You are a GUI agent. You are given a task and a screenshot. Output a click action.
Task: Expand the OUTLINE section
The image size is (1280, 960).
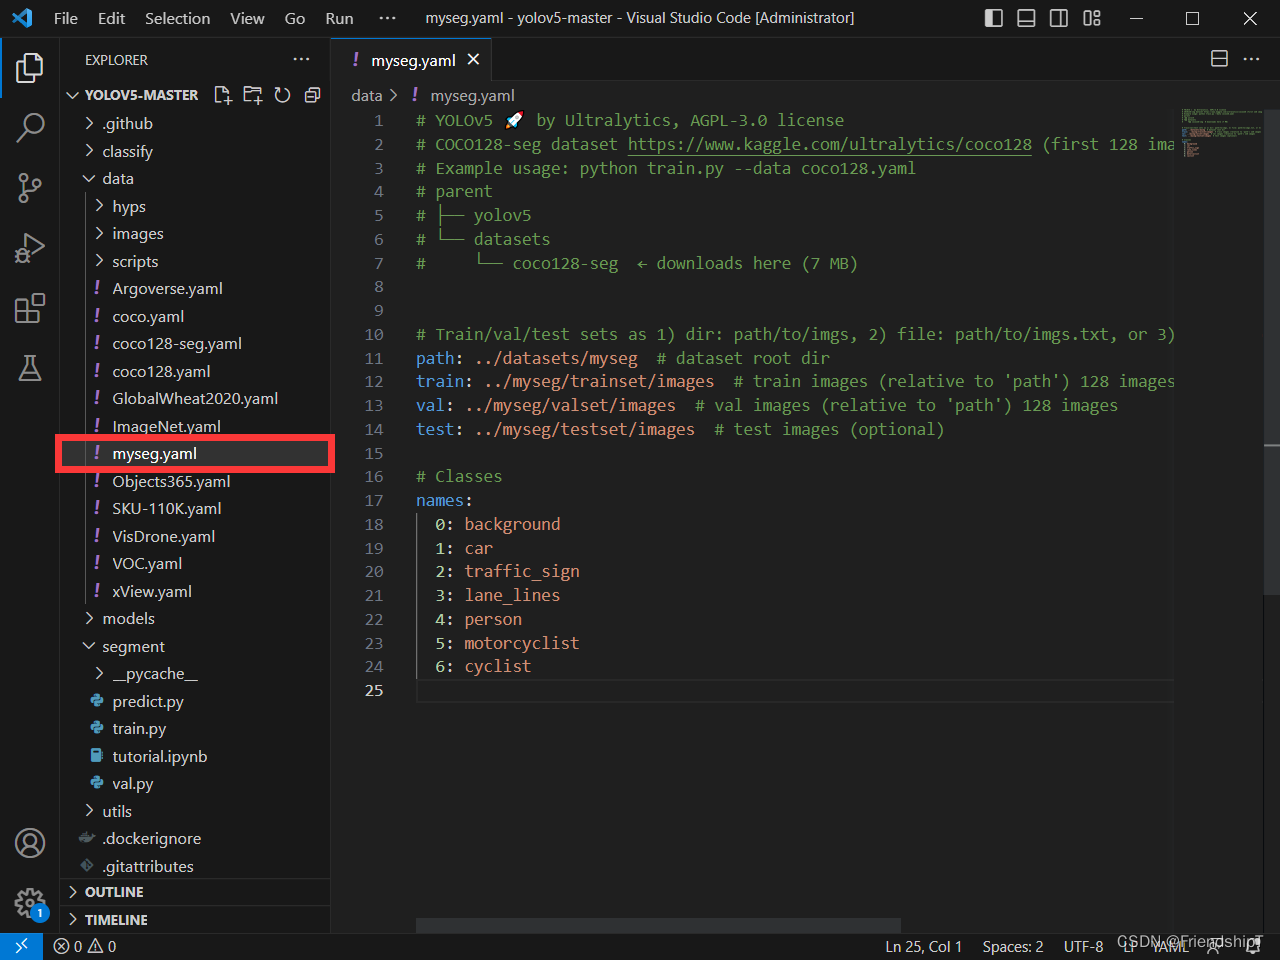tap(195, 892)
